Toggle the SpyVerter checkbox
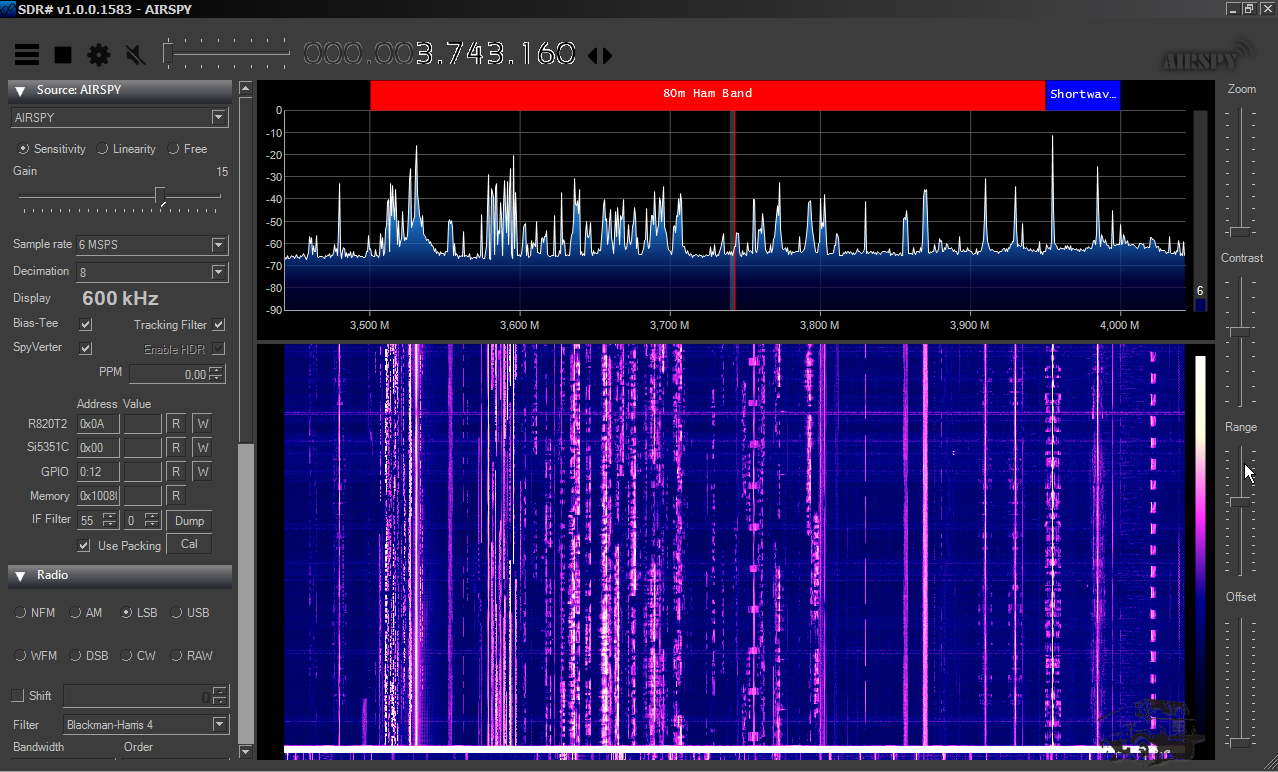Screen dimensions: 1278x772 coord(86,348)
